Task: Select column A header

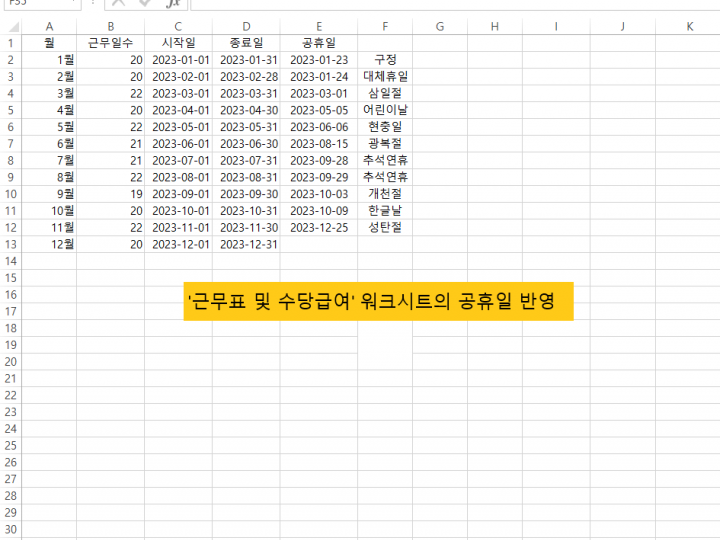Action: [49, 26]
